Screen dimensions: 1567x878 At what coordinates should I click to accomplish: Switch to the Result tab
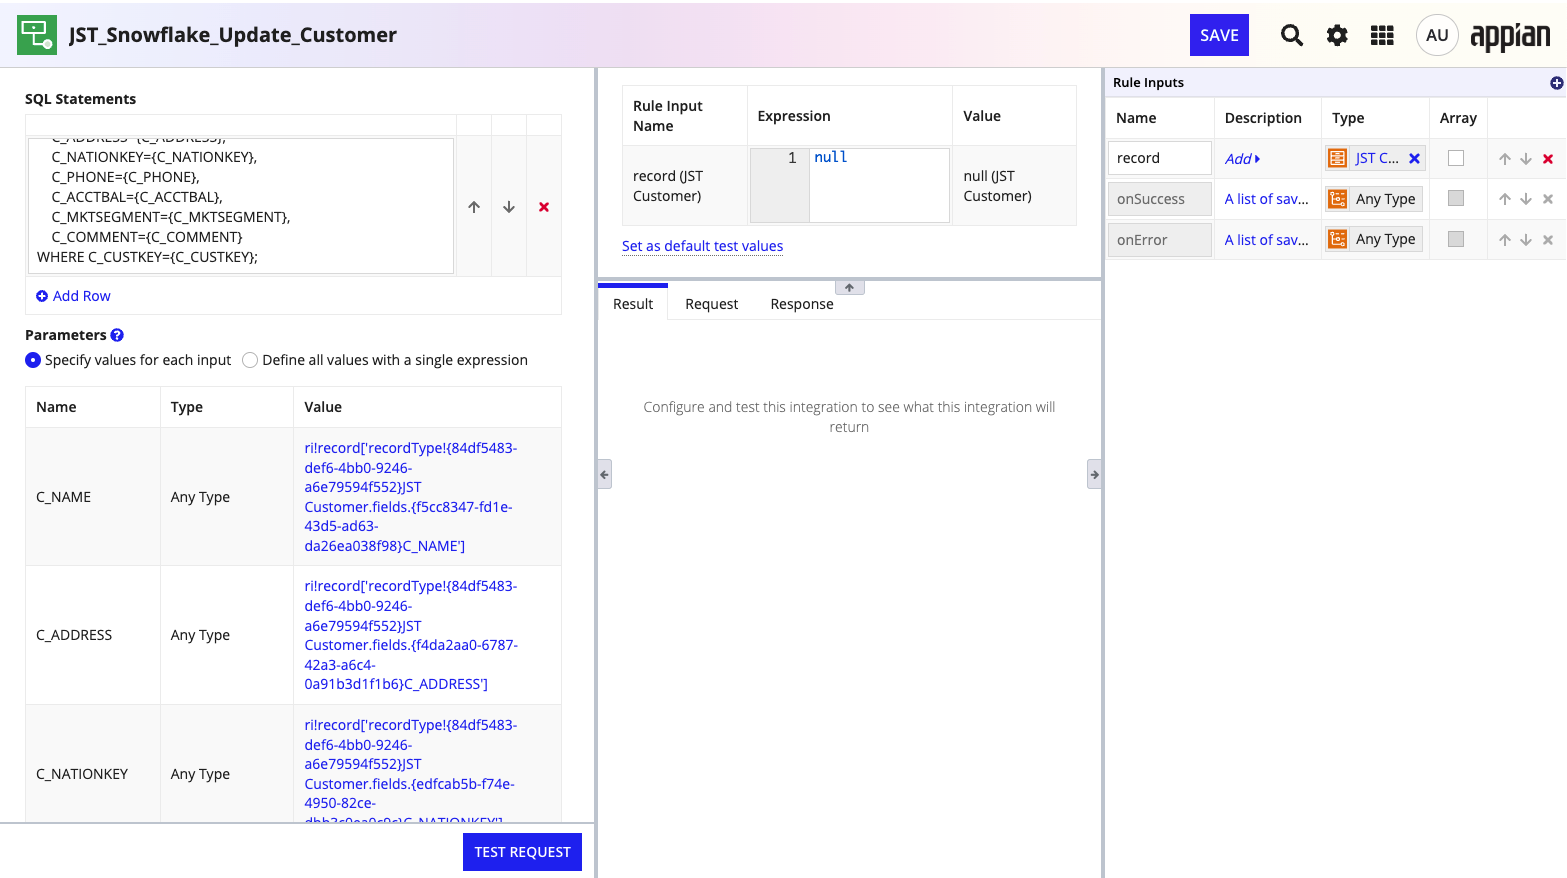click(633, 304)
